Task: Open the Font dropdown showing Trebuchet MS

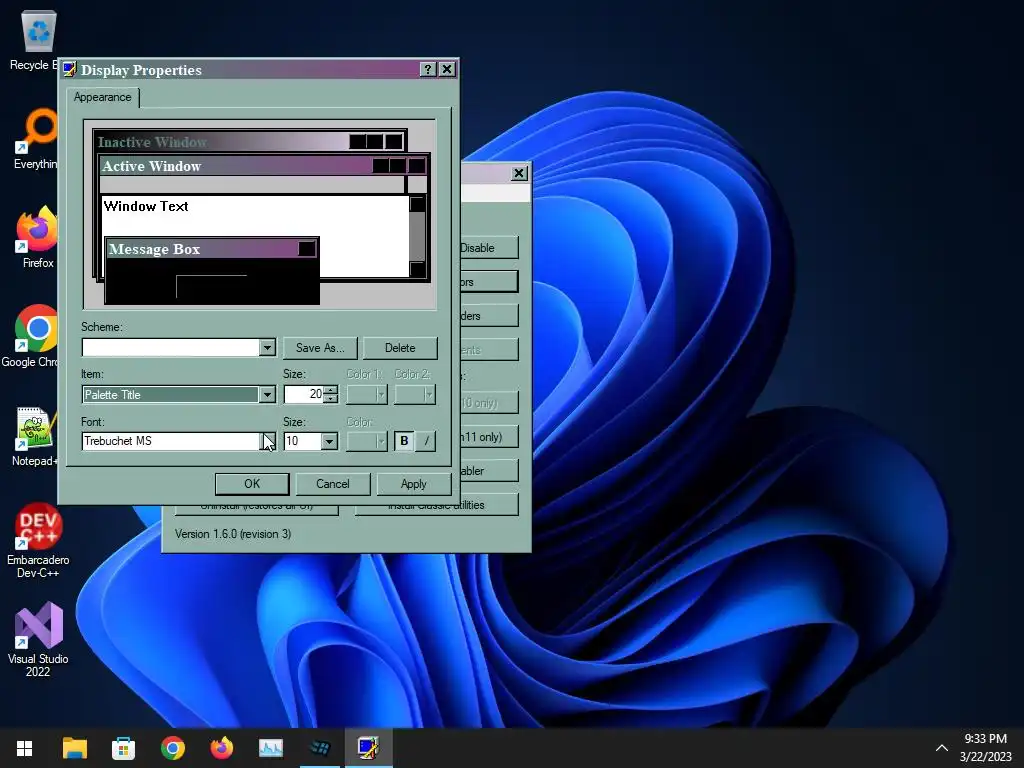Action: point(268,441)
